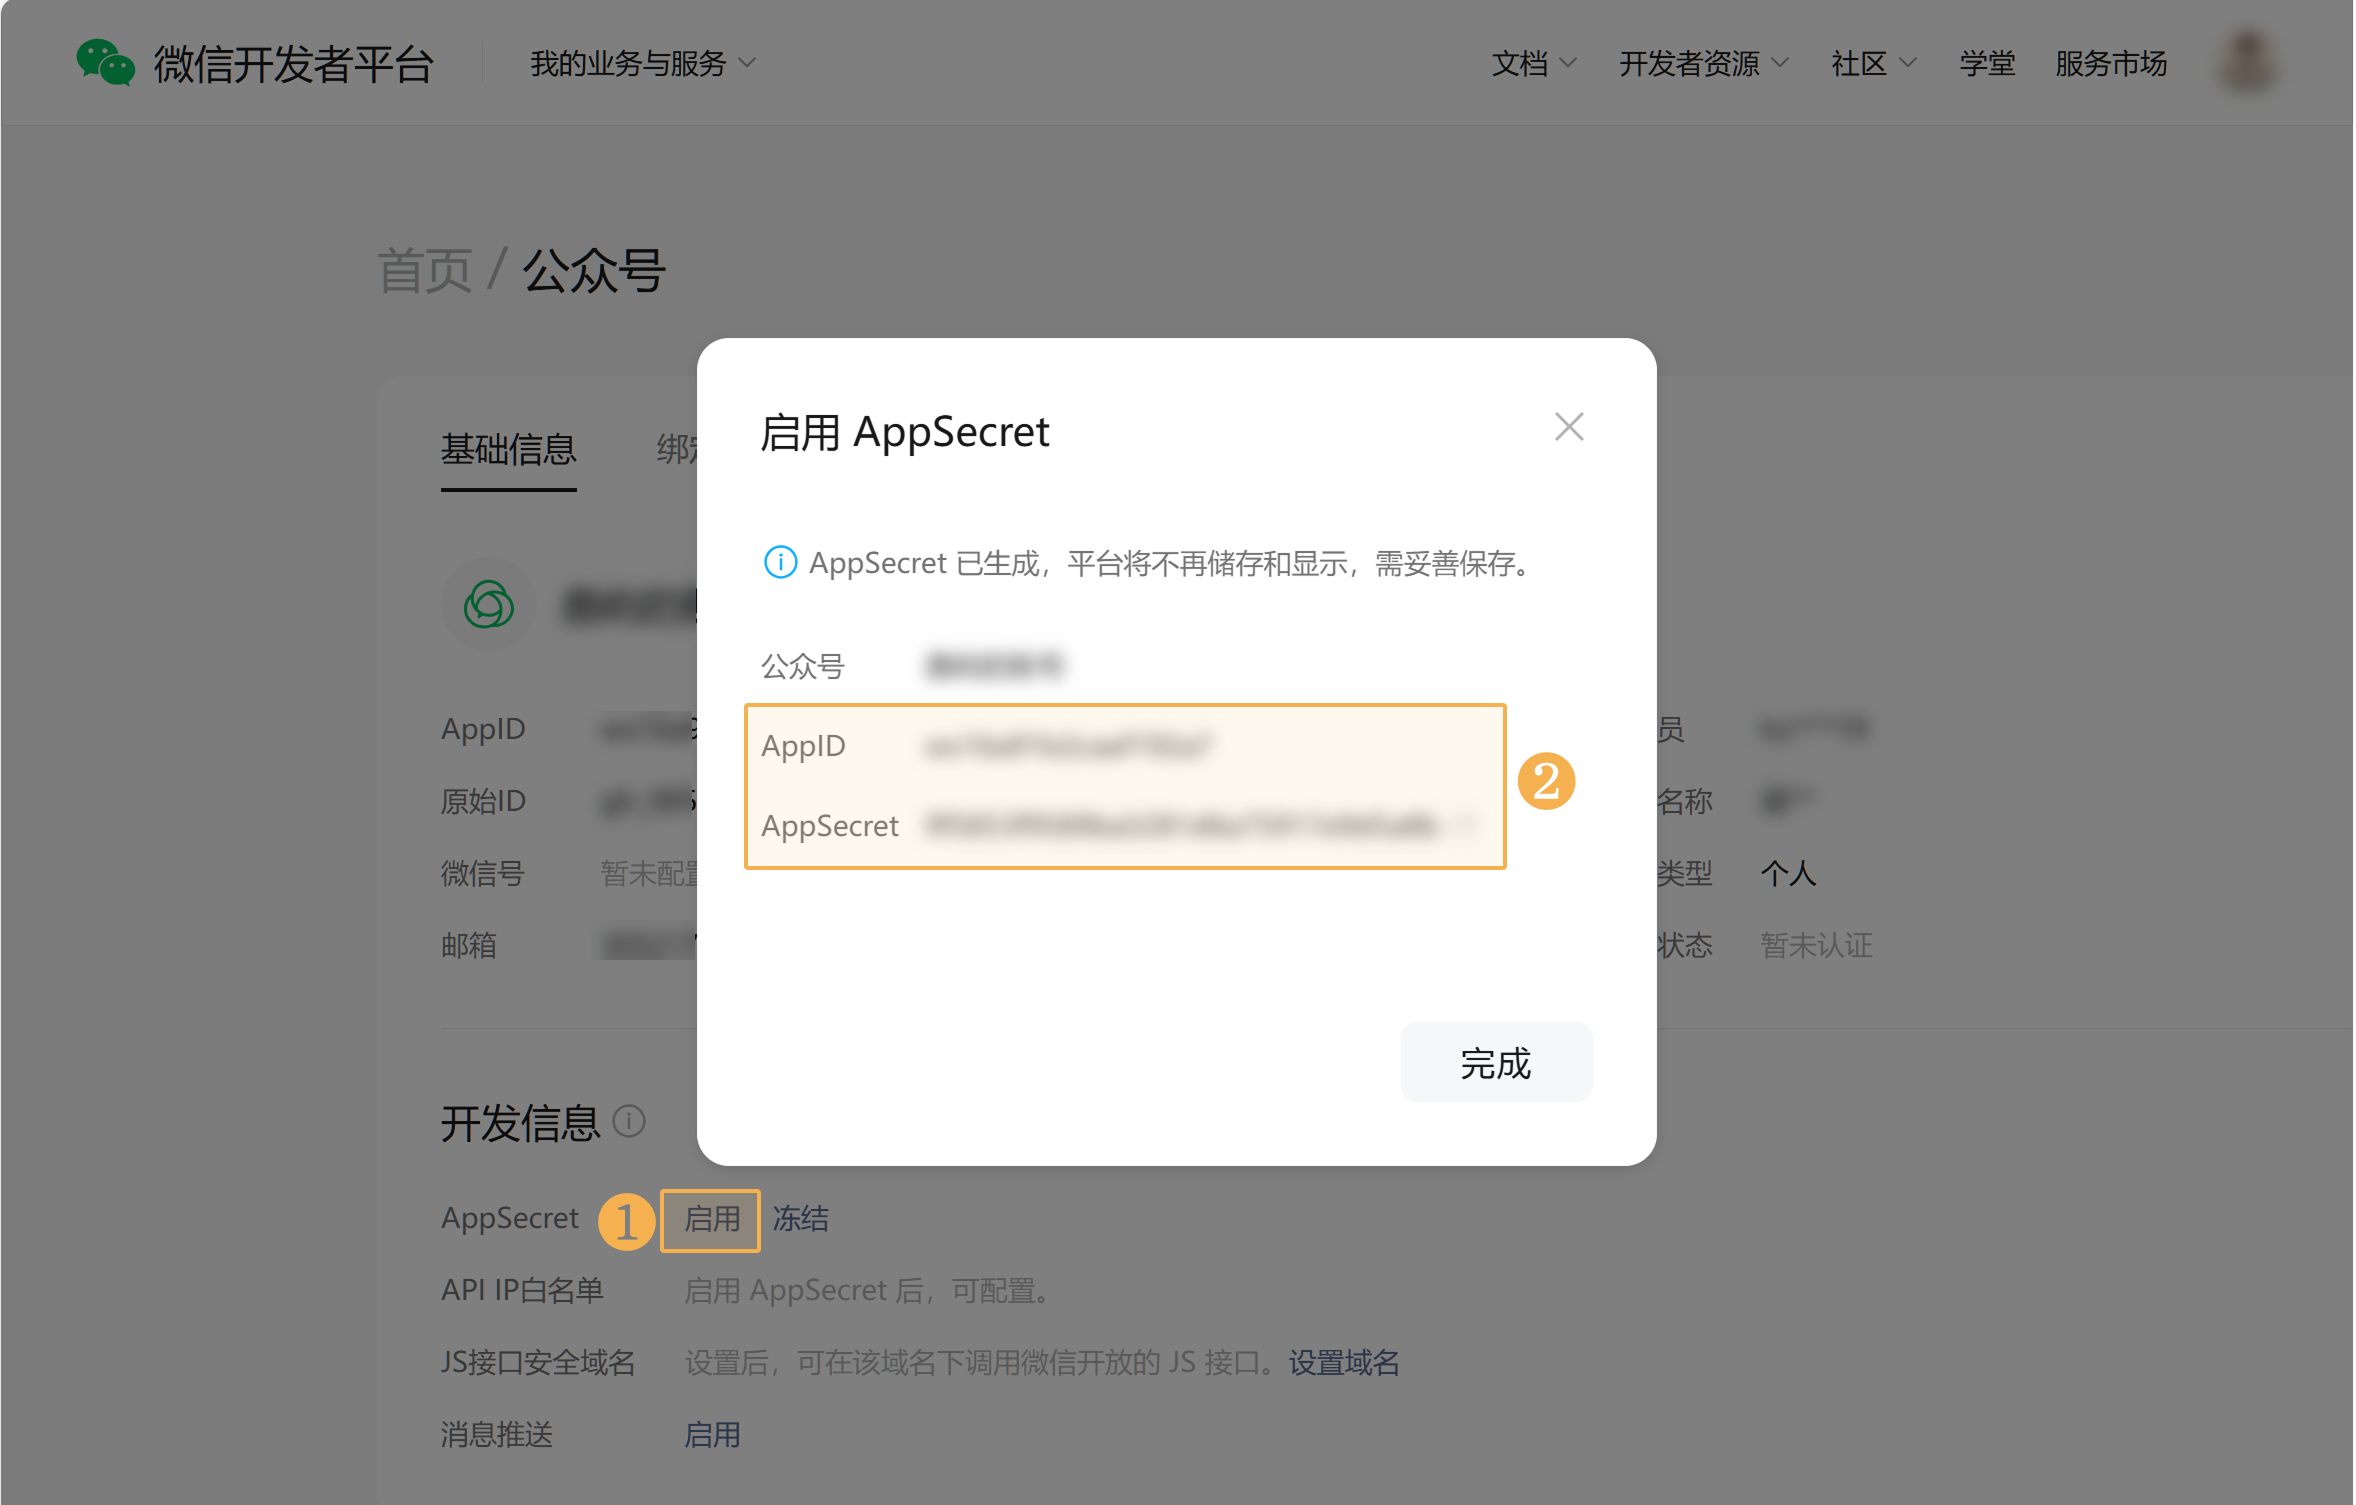The height and width of the screenshot is (1505, 2356).
Task: Click the info icon next to 开发信息
Action: (629, 1121)
